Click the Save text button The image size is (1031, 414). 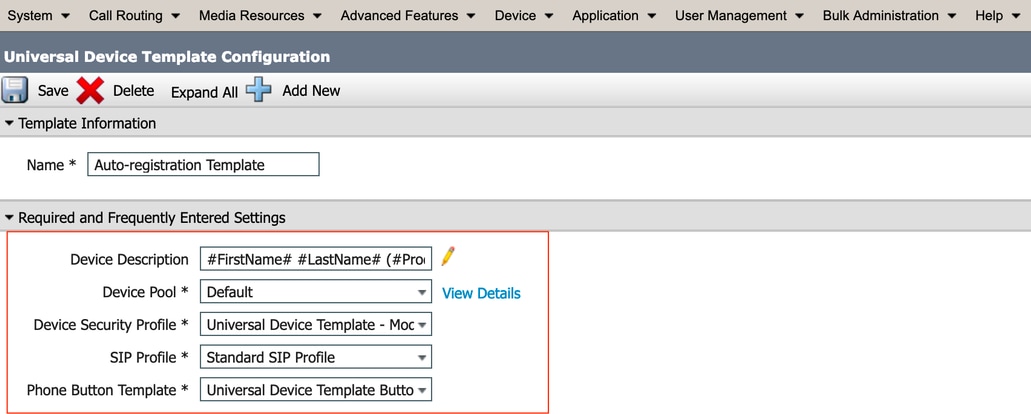click(x=53, y=91)
